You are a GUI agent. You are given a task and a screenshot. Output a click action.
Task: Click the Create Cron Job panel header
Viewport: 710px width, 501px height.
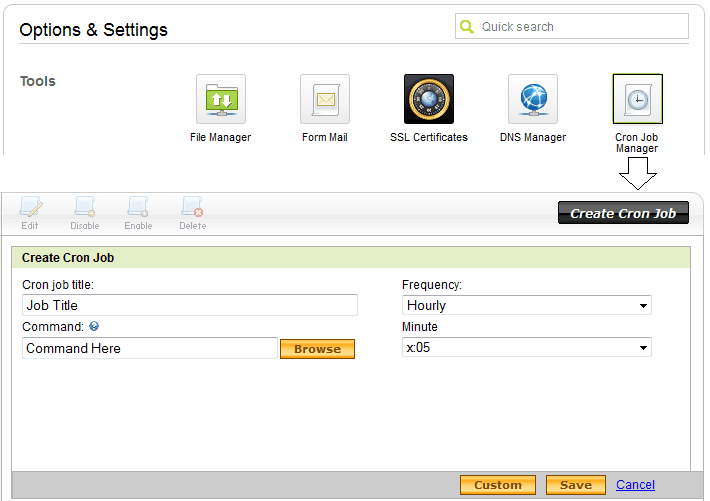[351, 258]
